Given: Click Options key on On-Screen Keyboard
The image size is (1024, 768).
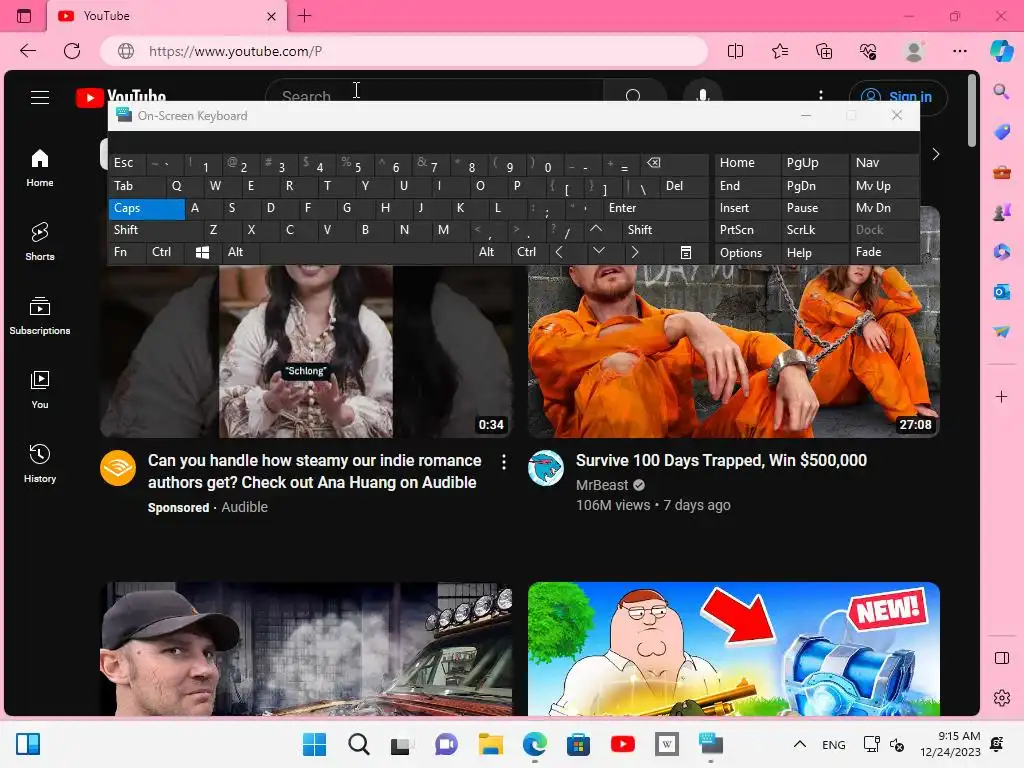Looking at the screenshot, I should point(747,252).
